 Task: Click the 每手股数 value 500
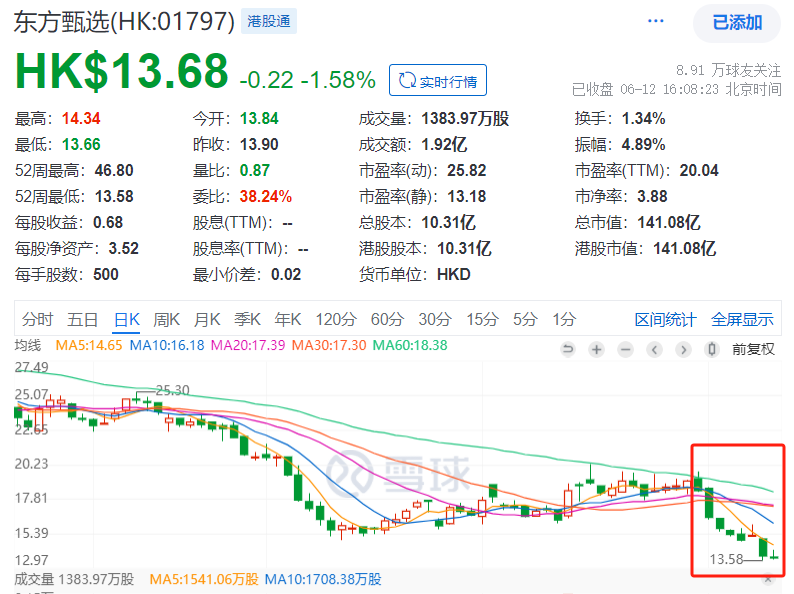[106, 274]
